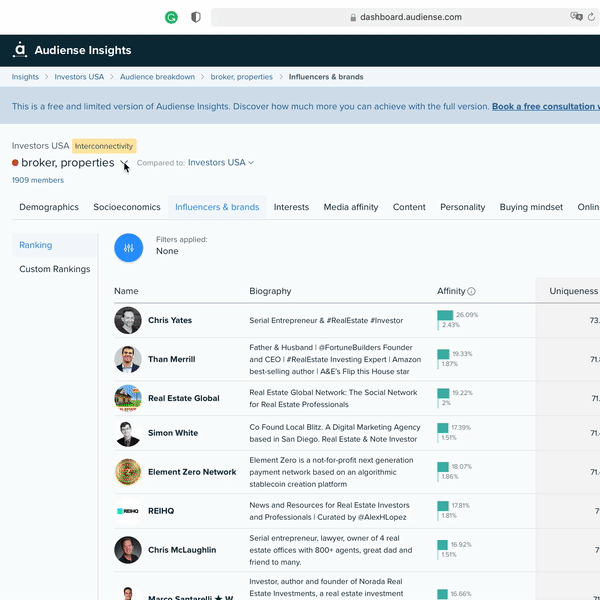
Task: Click the Audiense logo icon
Action: (x=20, y=50)
